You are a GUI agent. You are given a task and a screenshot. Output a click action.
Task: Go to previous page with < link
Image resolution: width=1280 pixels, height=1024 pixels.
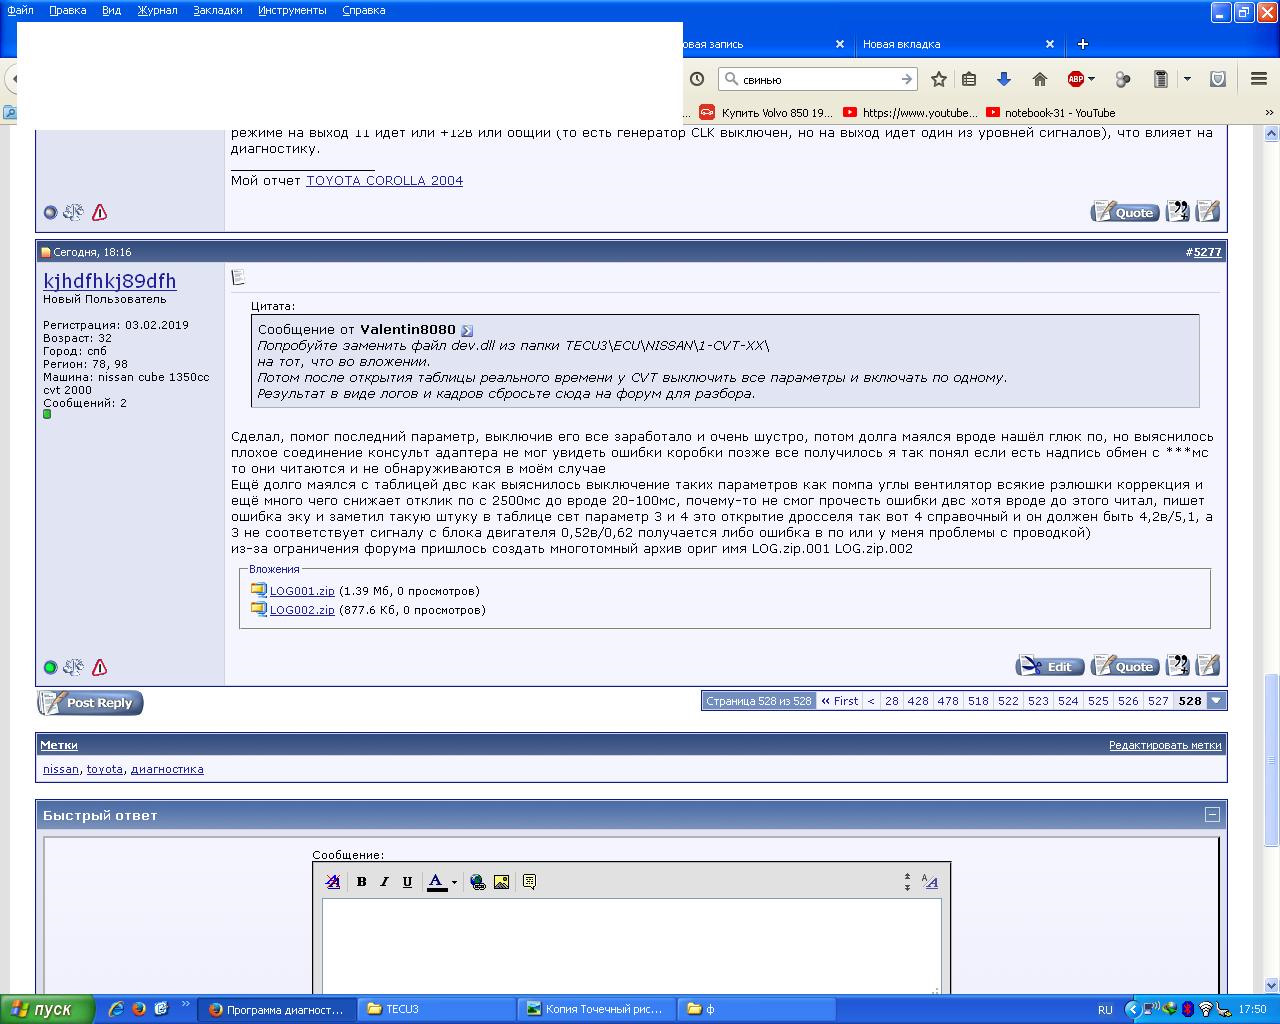[x=871, y=701]
